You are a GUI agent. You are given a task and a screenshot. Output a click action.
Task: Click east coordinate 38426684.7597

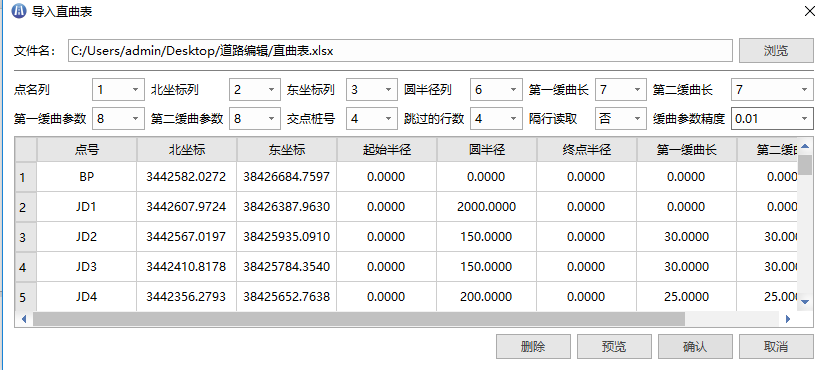pos(287,177)
